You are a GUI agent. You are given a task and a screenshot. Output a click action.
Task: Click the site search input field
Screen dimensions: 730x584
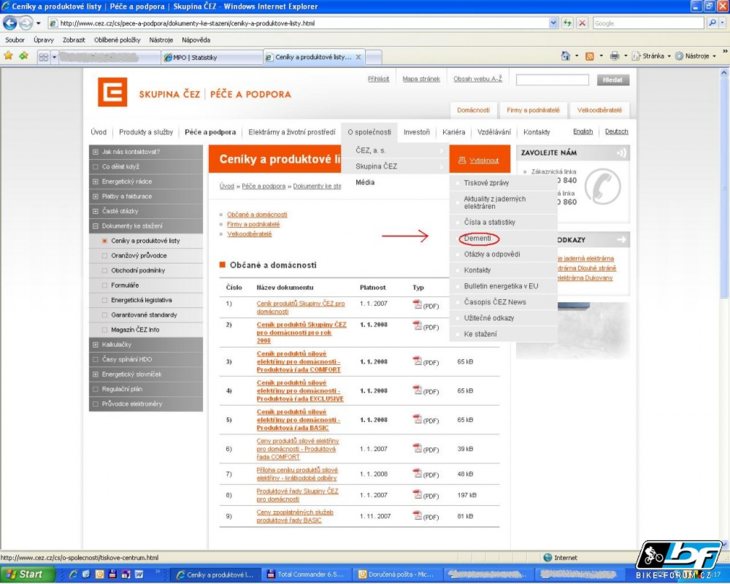552,80
